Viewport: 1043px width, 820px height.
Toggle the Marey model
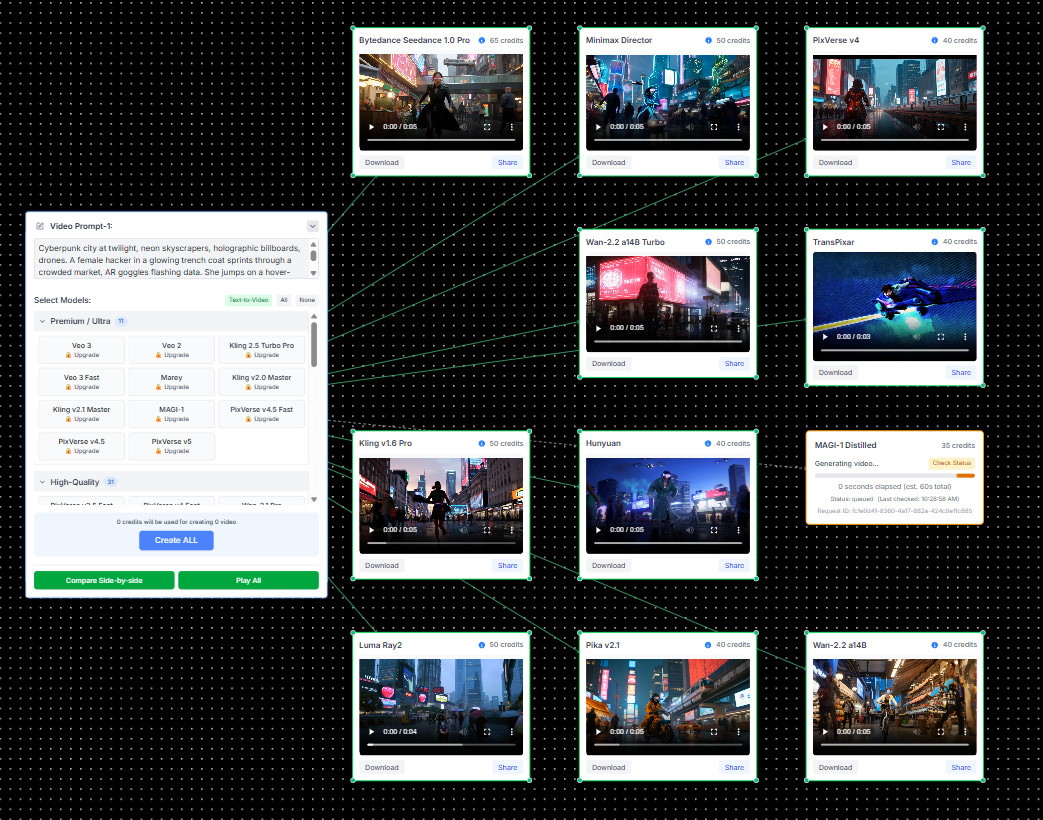click(172, 382)
